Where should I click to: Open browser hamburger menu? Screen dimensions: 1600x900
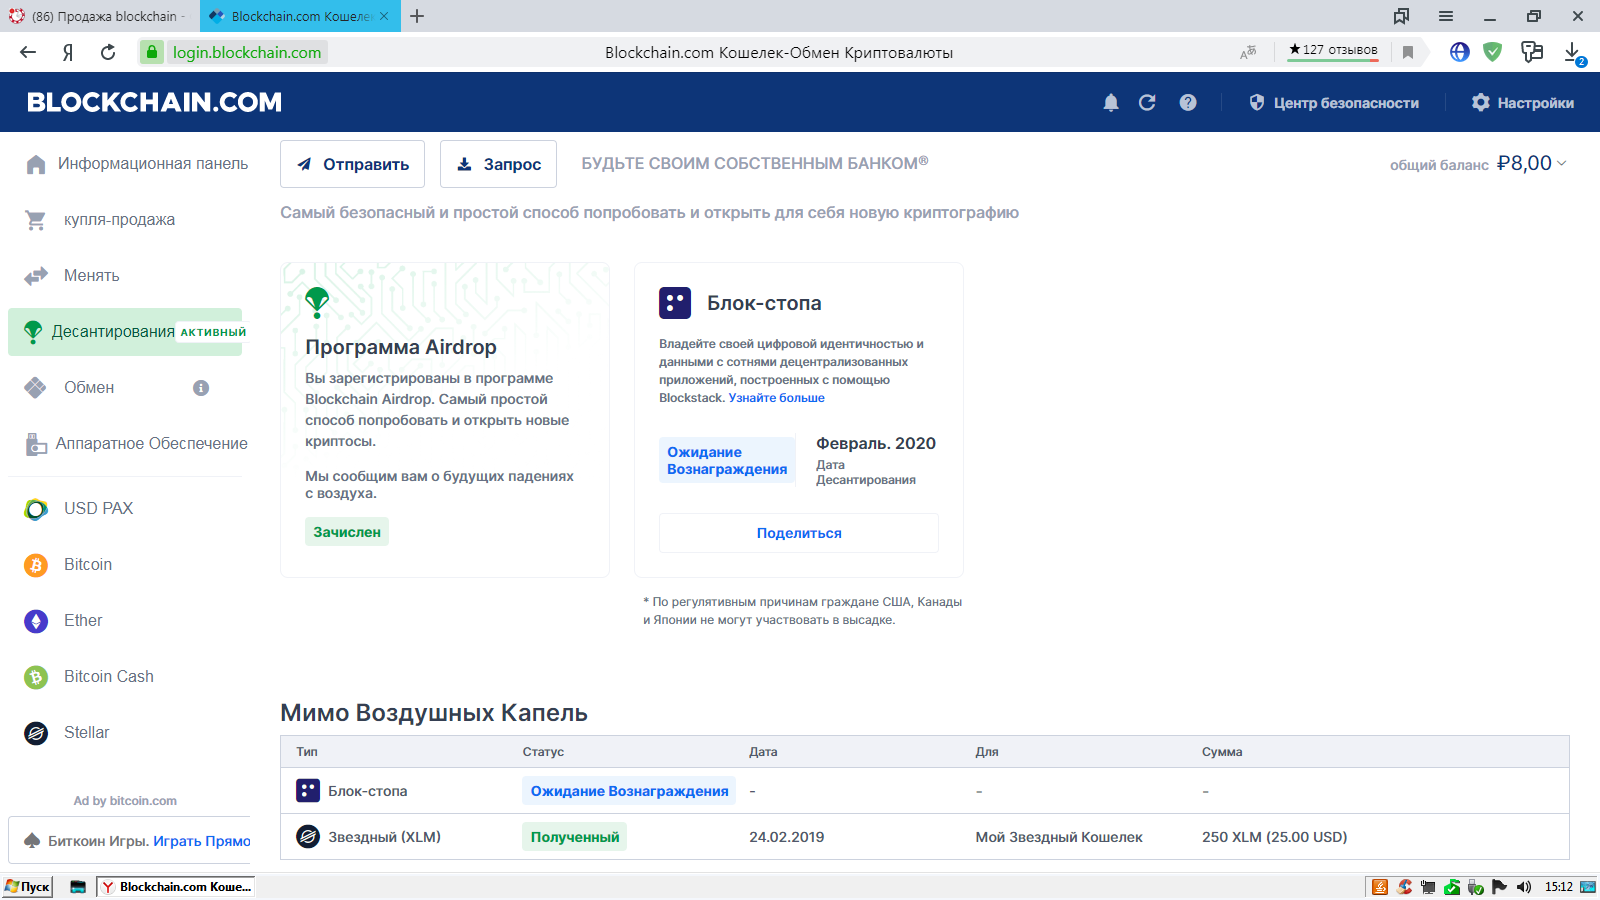point(1446,16)
